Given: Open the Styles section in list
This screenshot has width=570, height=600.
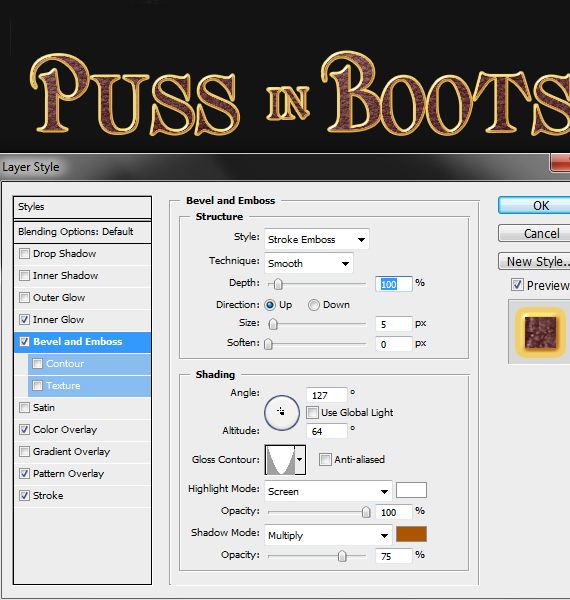Looking at the screenshot, I should click(82, 207).
